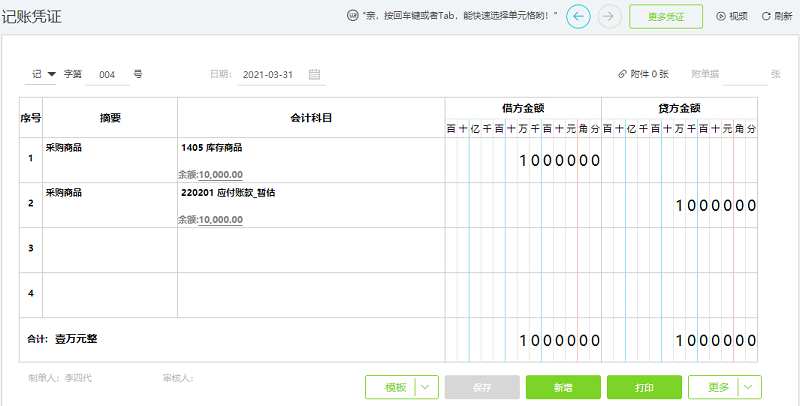Expand the 模板 dropdown arrow
800x406 pixels.
coord(427,388)
